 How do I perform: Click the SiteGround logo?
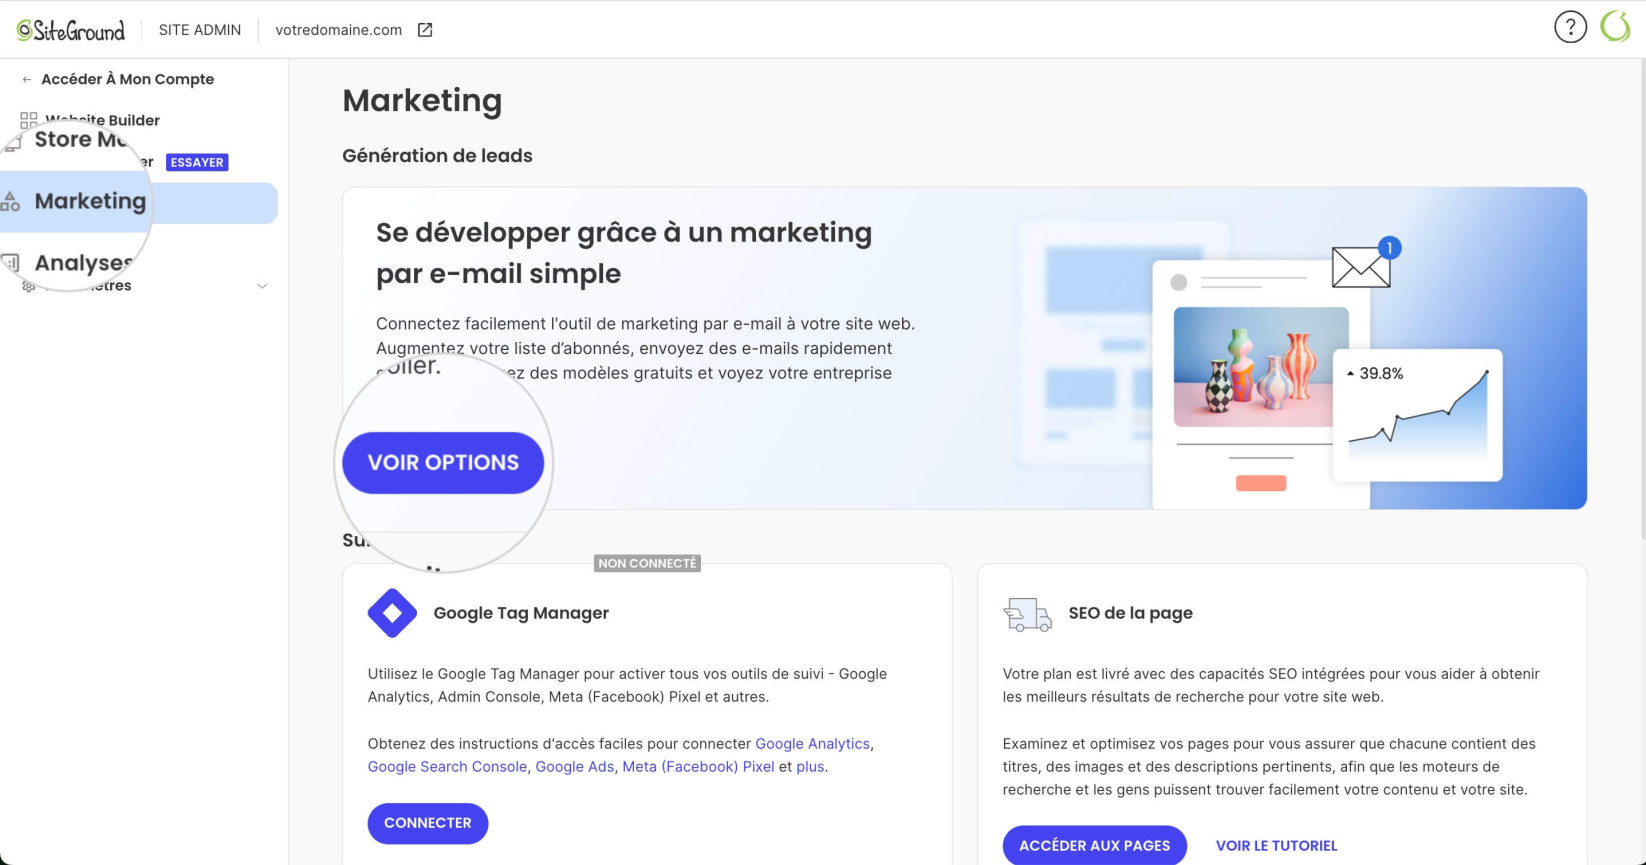(x=71, y=30)
